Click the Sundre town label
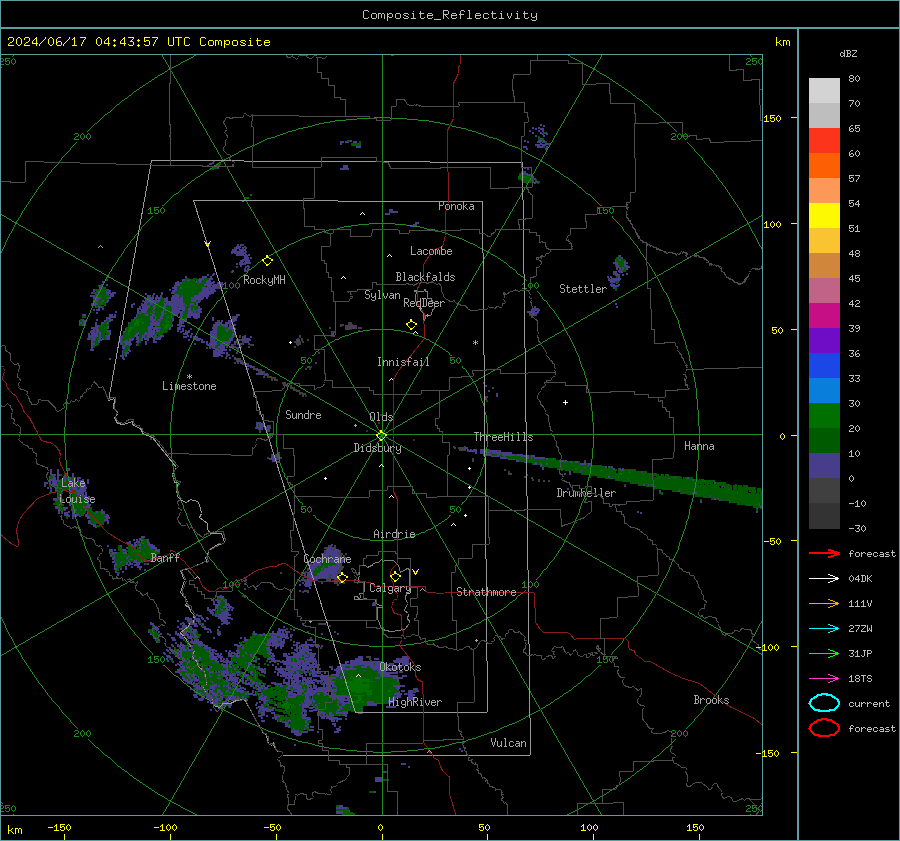The height and width of the screenshot is (841, 900). (303, 415)
